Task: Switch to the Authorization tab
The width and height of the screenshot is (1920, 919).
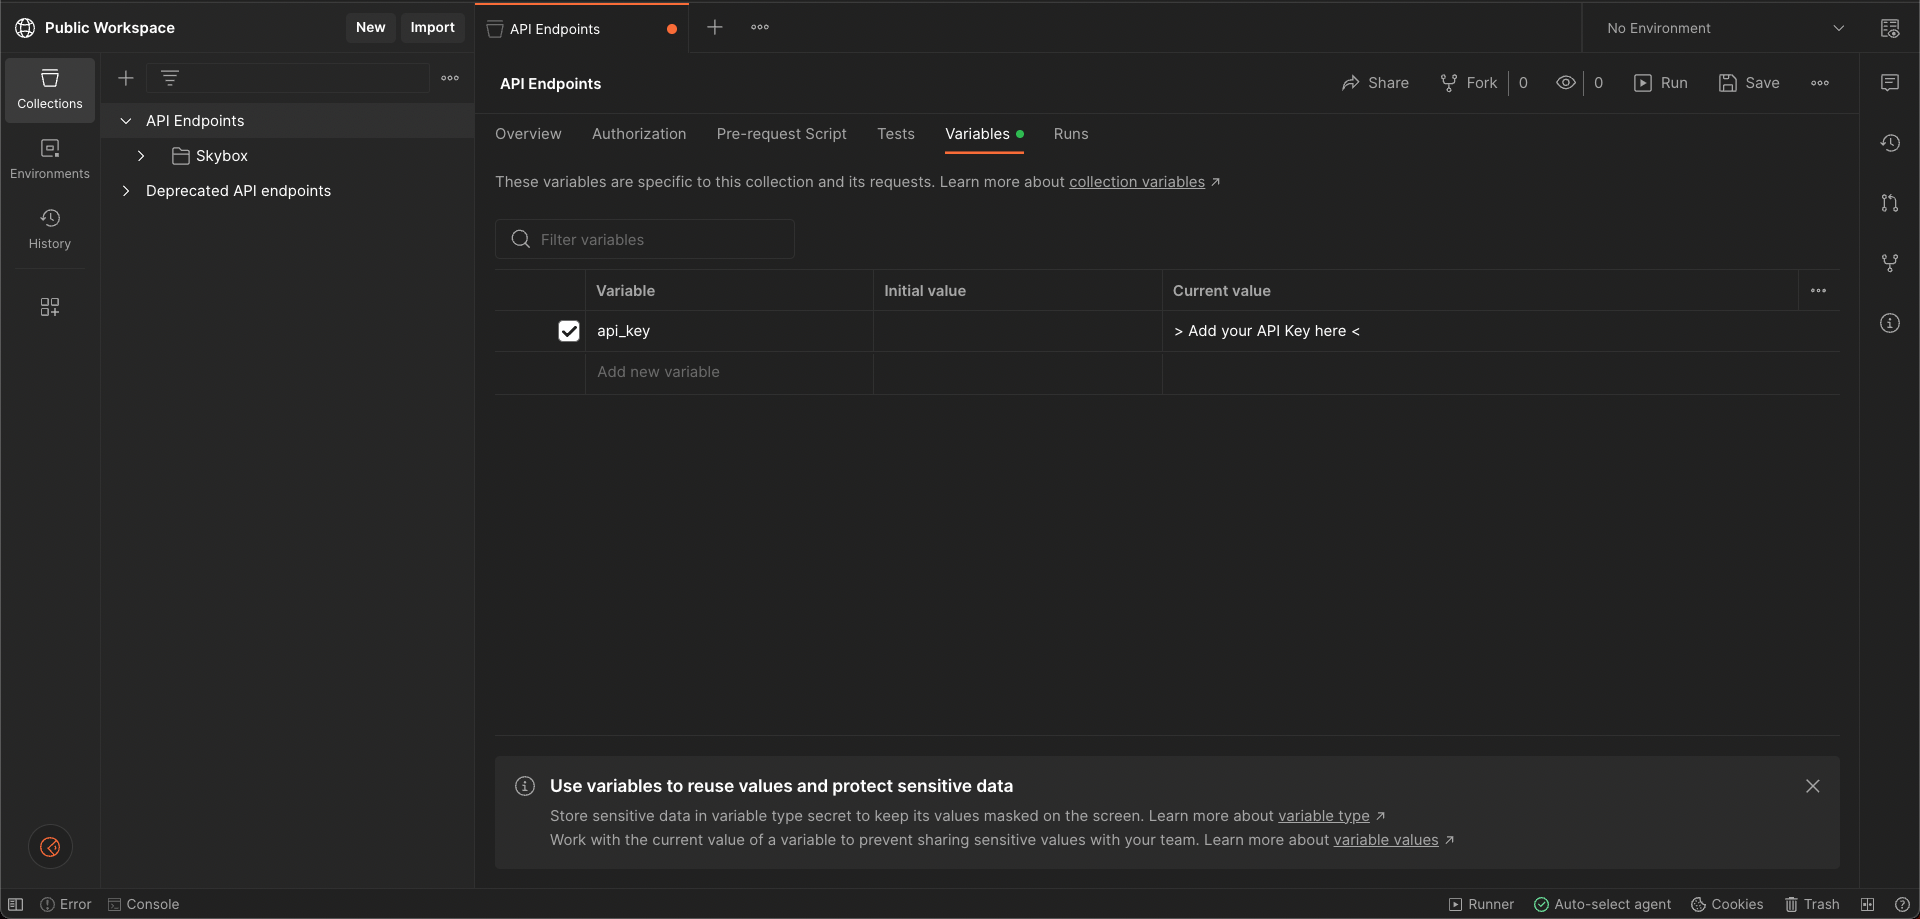Action: tap(639, 134)
